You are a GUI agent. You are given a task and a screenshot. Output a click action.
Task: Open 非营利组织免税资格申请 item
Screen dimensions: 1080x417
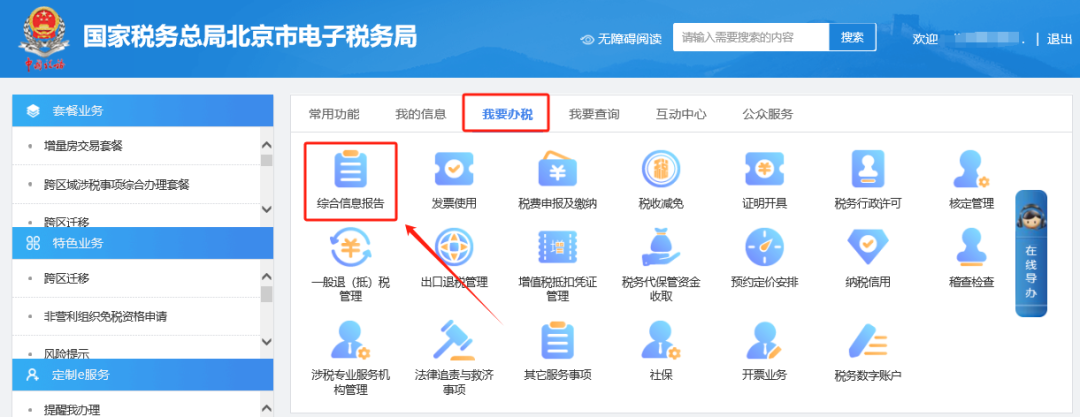click(x=105, y=317)
